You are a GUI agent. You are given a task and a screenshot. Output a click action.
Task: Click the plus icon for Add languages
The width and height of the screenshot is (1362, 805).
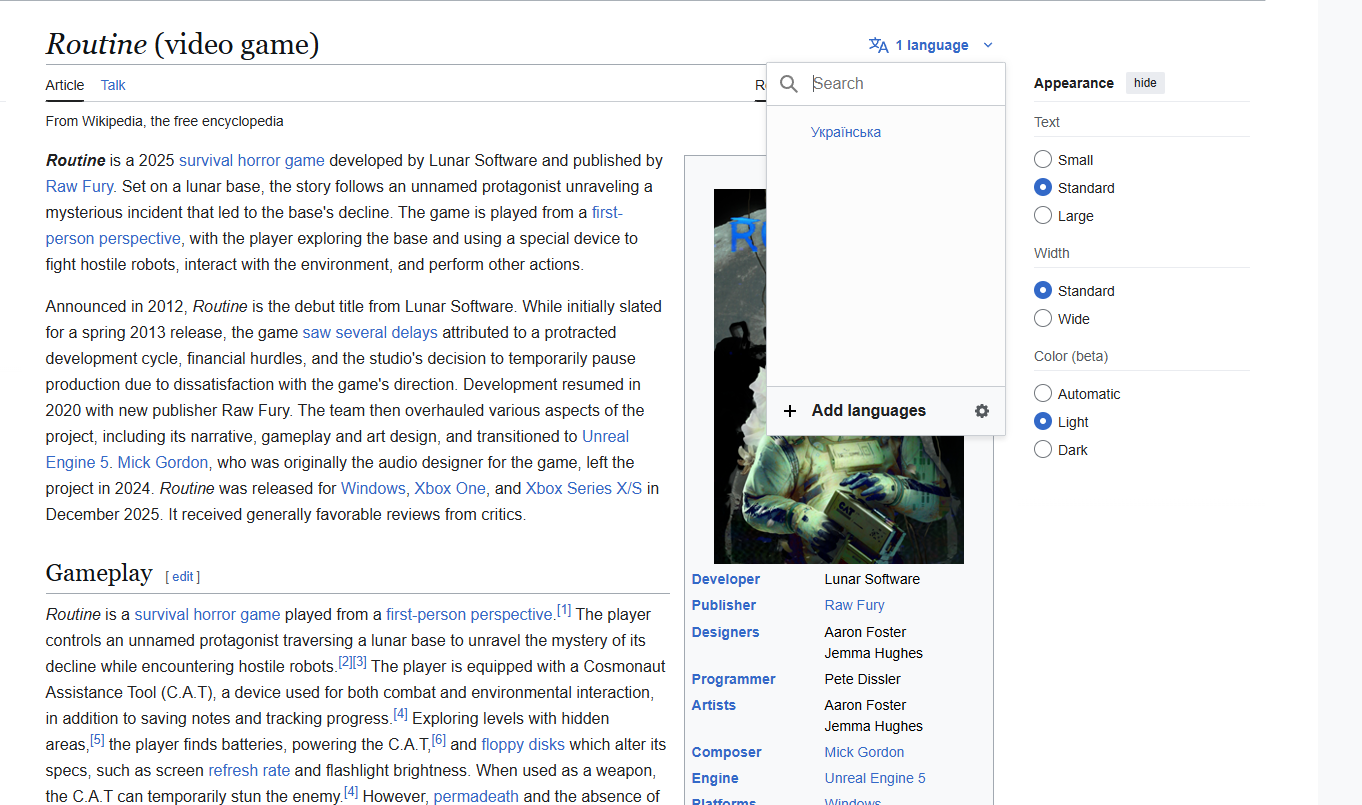point(790,411)
